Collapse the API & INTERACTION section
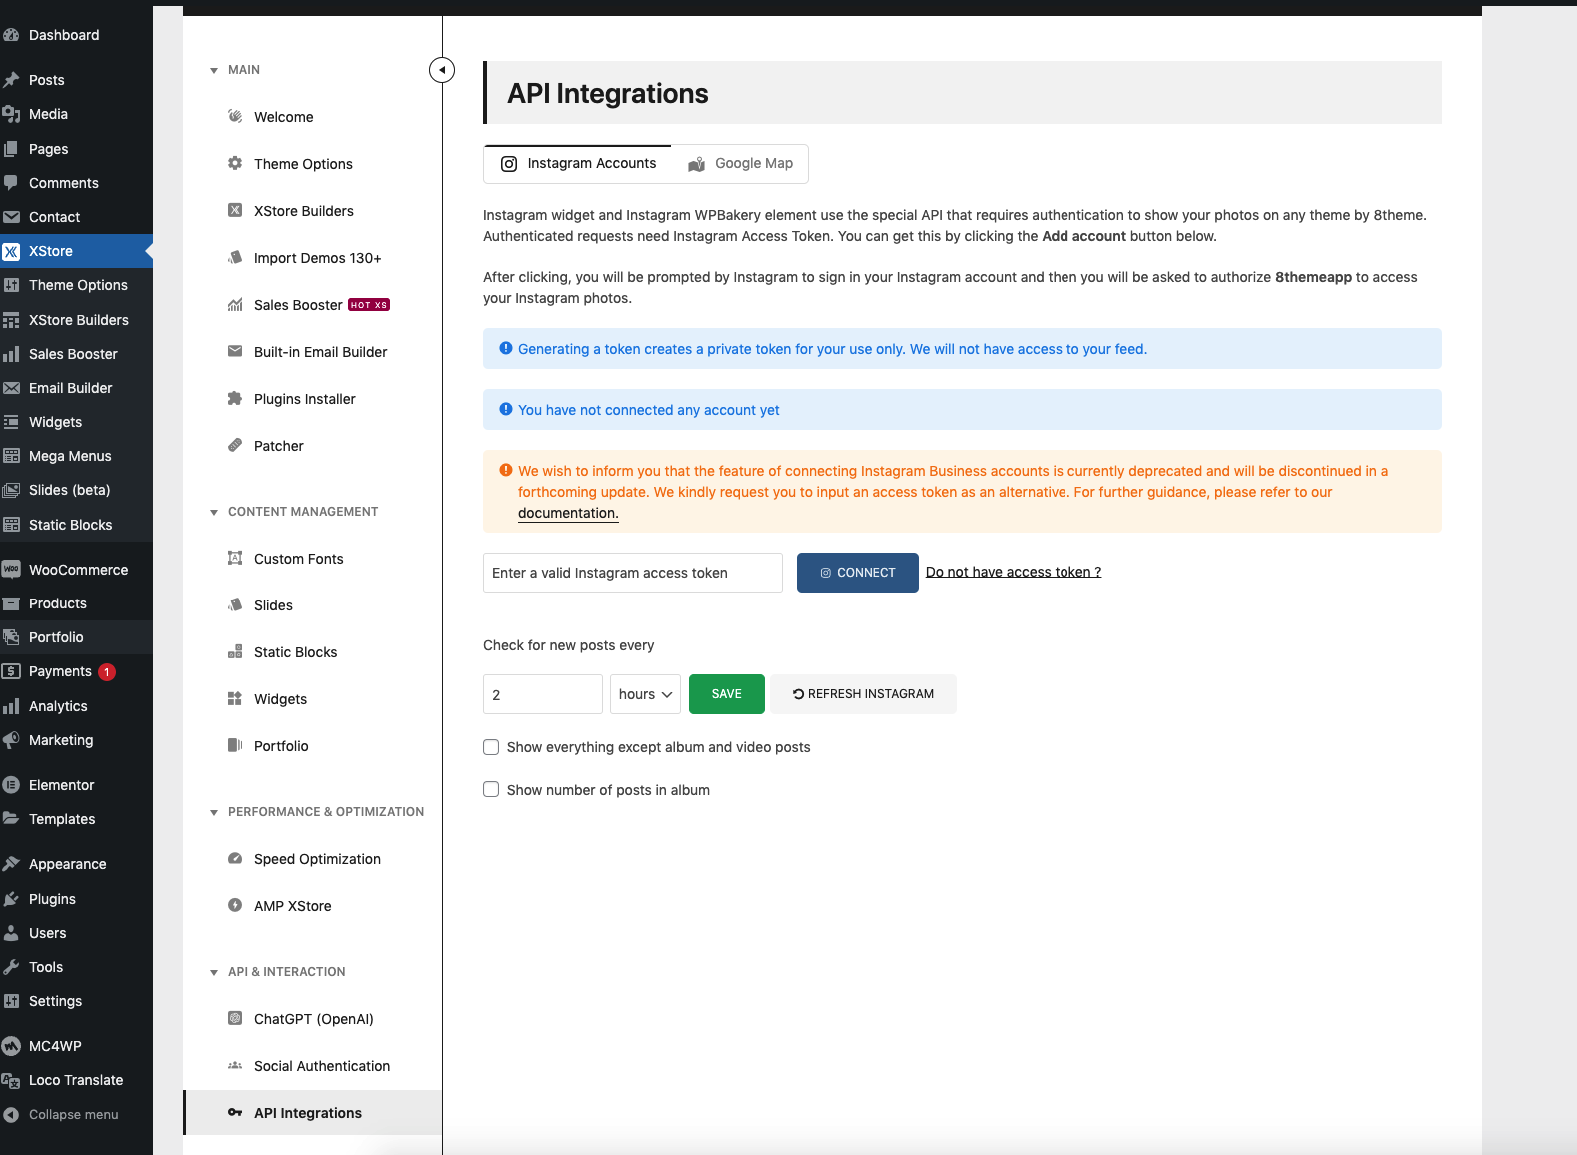 tap(214, 972)
